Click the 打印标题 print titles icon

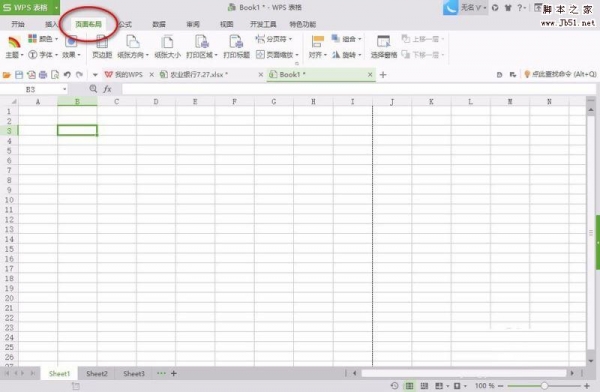[x=236, y=47]
